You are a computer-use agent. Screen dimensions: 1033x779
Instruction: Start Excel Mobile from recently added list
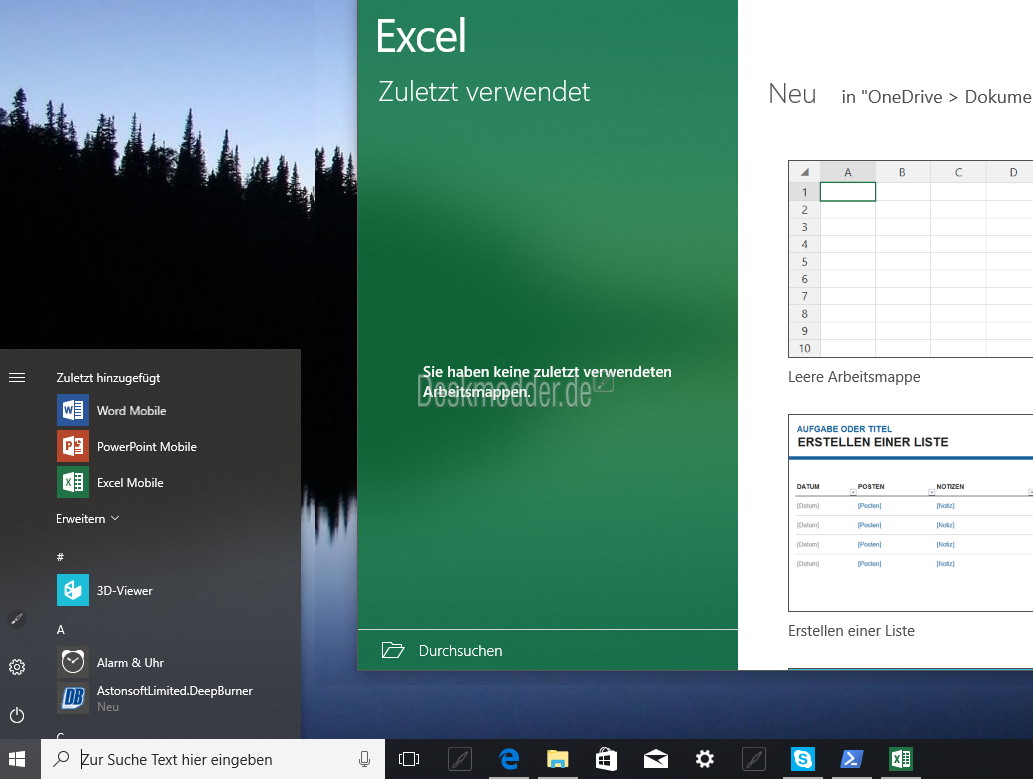(x=111, y=482)
